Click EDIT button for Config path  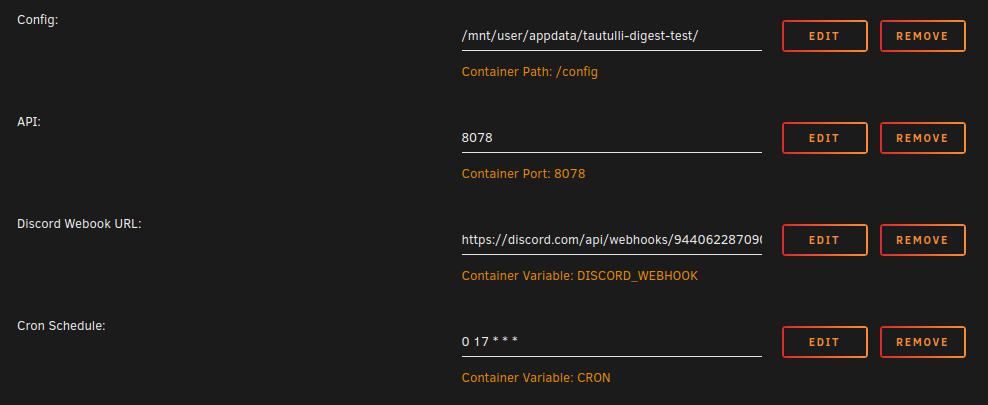(x=825, y=36)
